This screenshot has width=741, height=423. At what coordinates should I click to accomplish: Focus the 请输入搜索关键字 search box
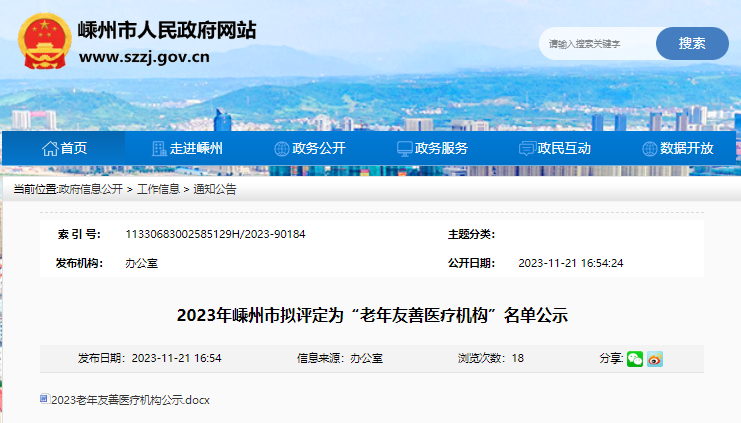click(597, 44)
